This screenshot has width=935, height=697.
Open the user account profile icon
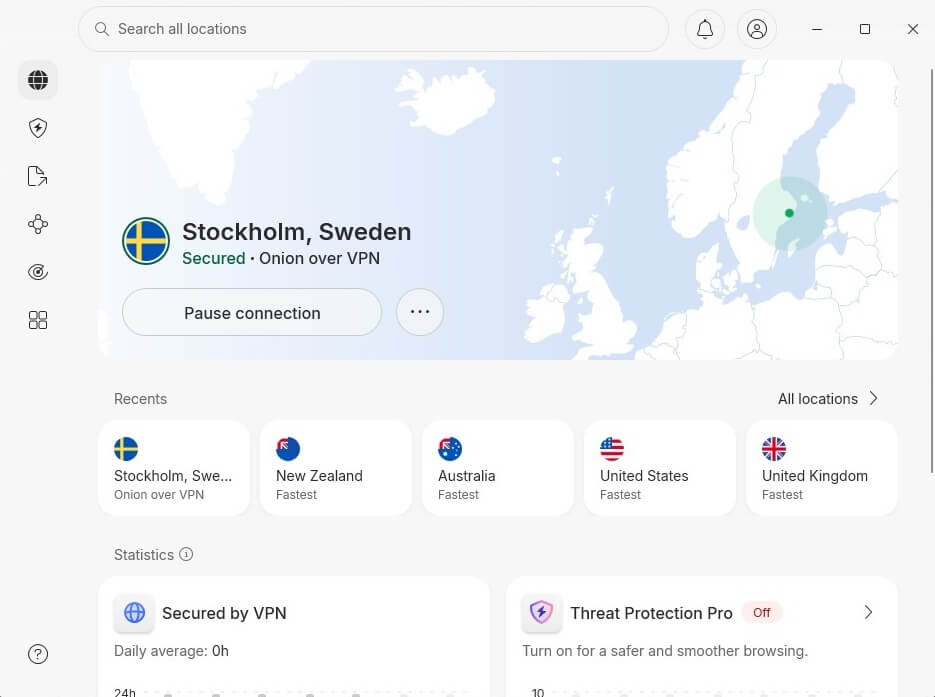tap(757, 29)
